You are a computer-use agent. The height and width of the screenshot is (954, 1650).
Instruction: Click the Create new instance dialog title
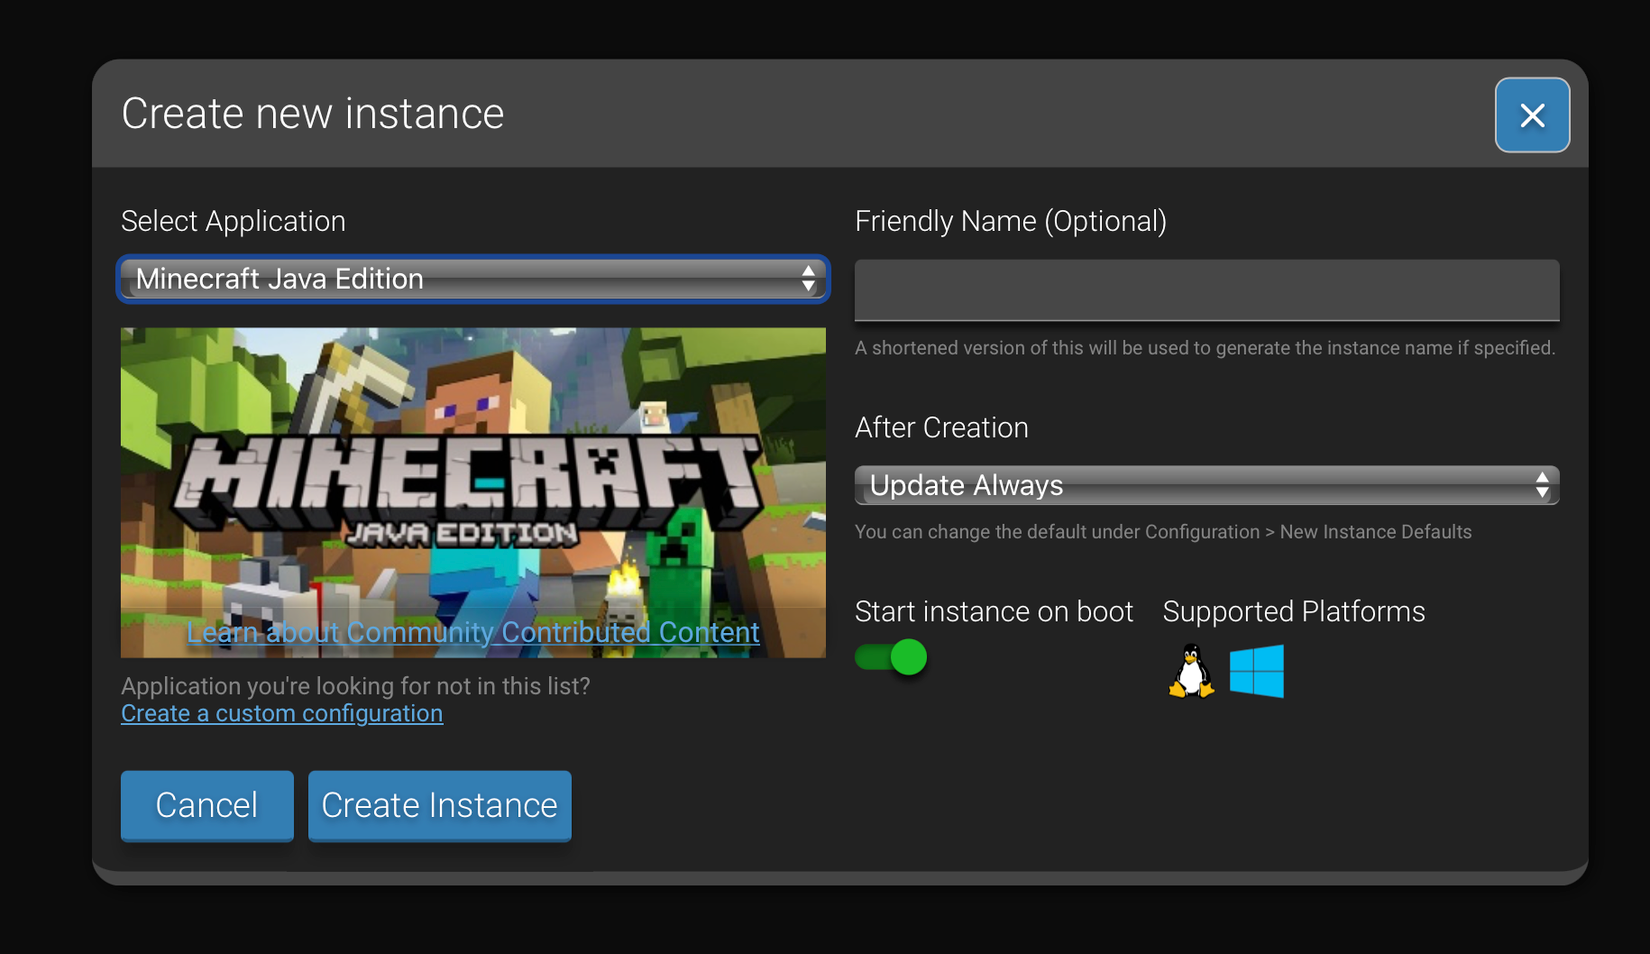coord(312,114)
